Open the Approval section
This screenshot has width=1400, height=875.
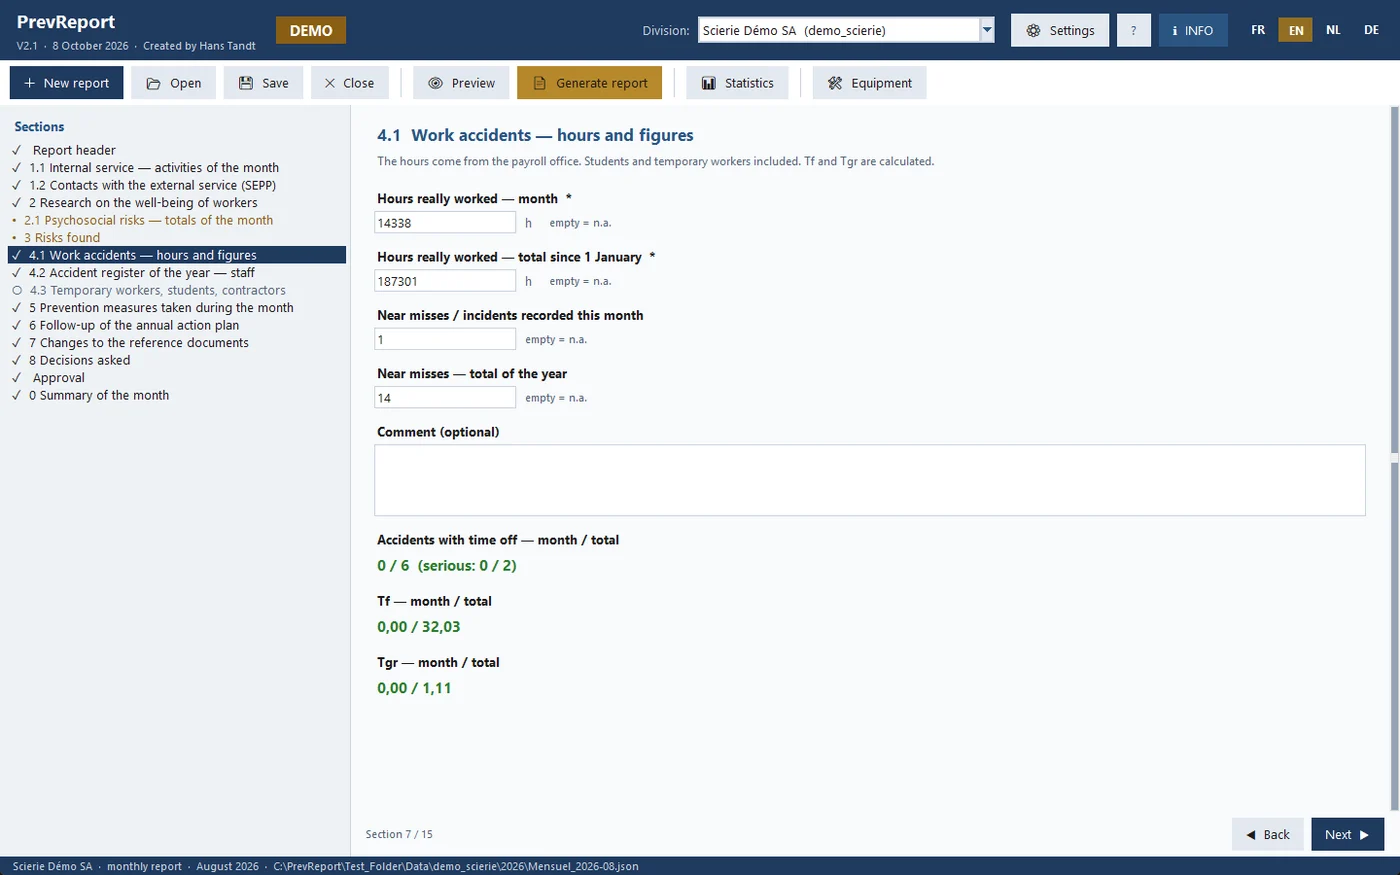177,378
